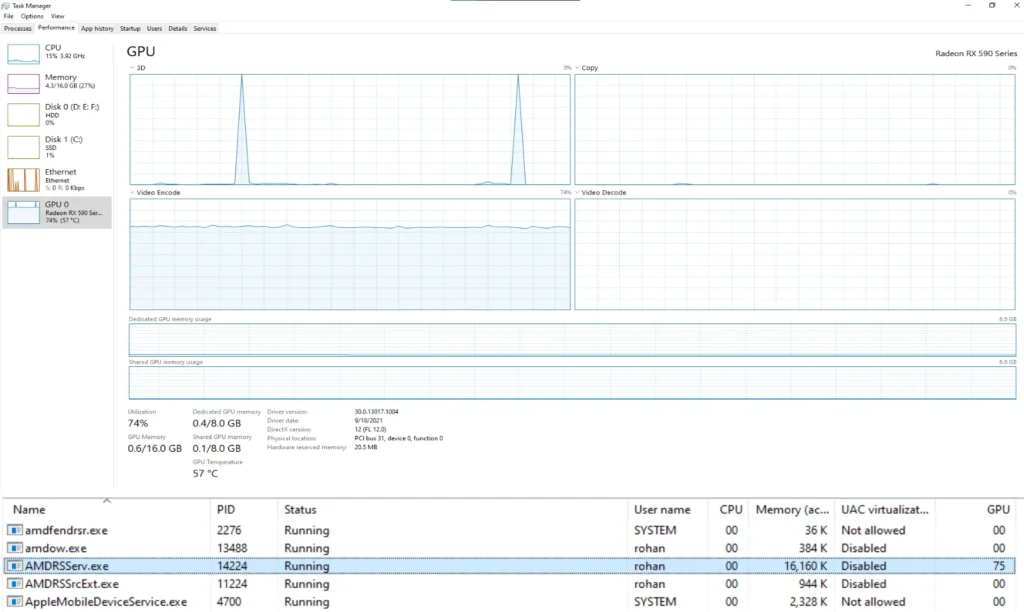Open the Options menu
This screenshot has width=1024, height=612.
33,17
